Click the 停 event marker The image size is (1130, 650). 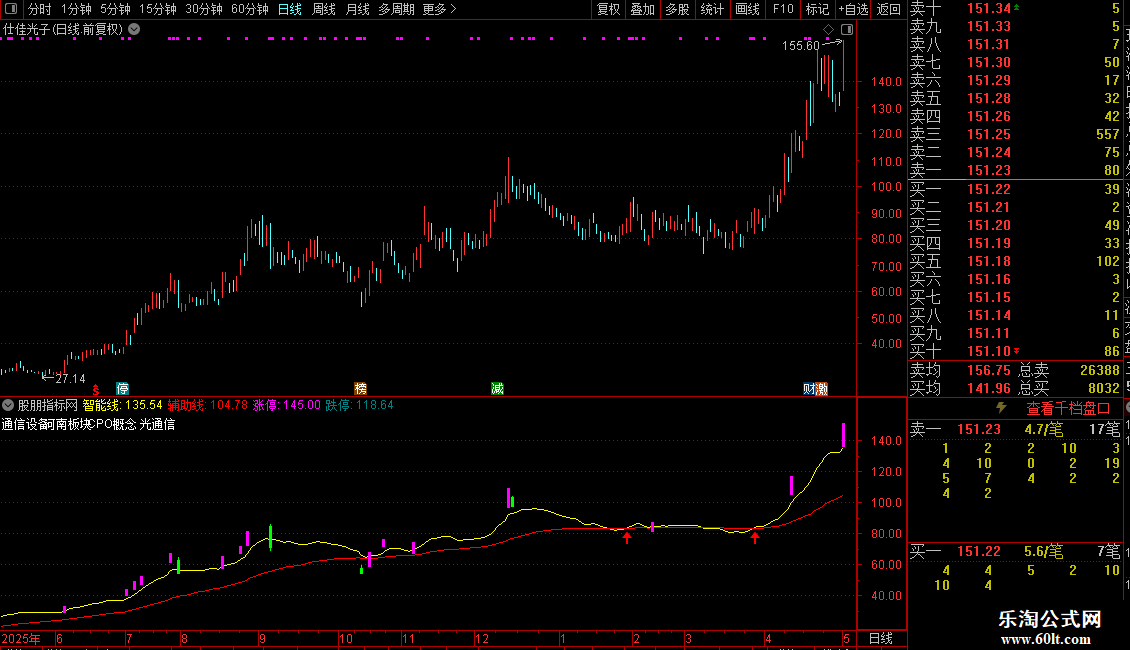pyautogui.click(x=123, y=388)
